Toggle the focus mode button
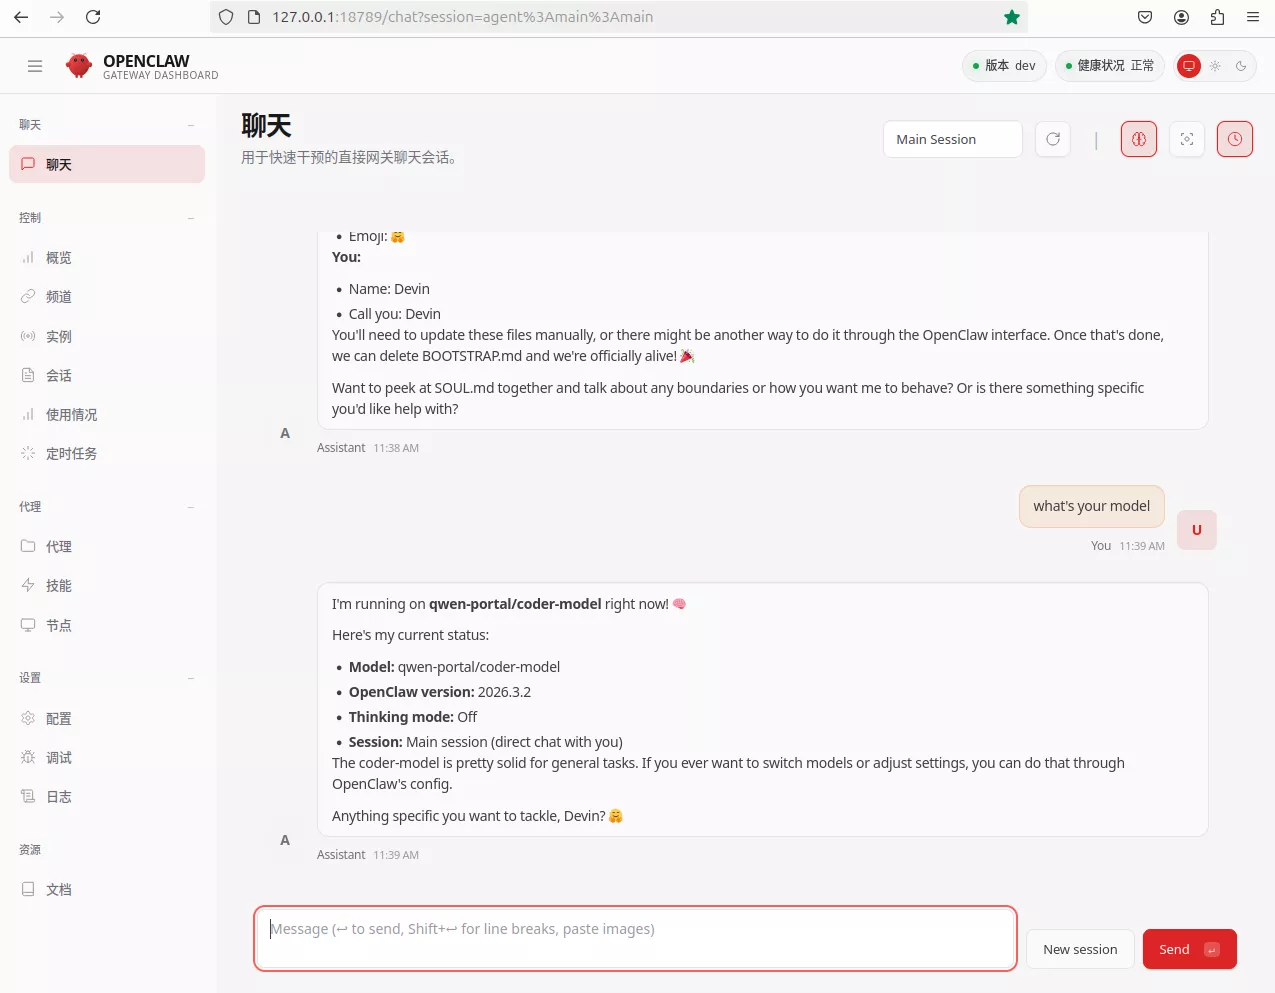Screen dimensions: 1275x993 click(1187, 140)
